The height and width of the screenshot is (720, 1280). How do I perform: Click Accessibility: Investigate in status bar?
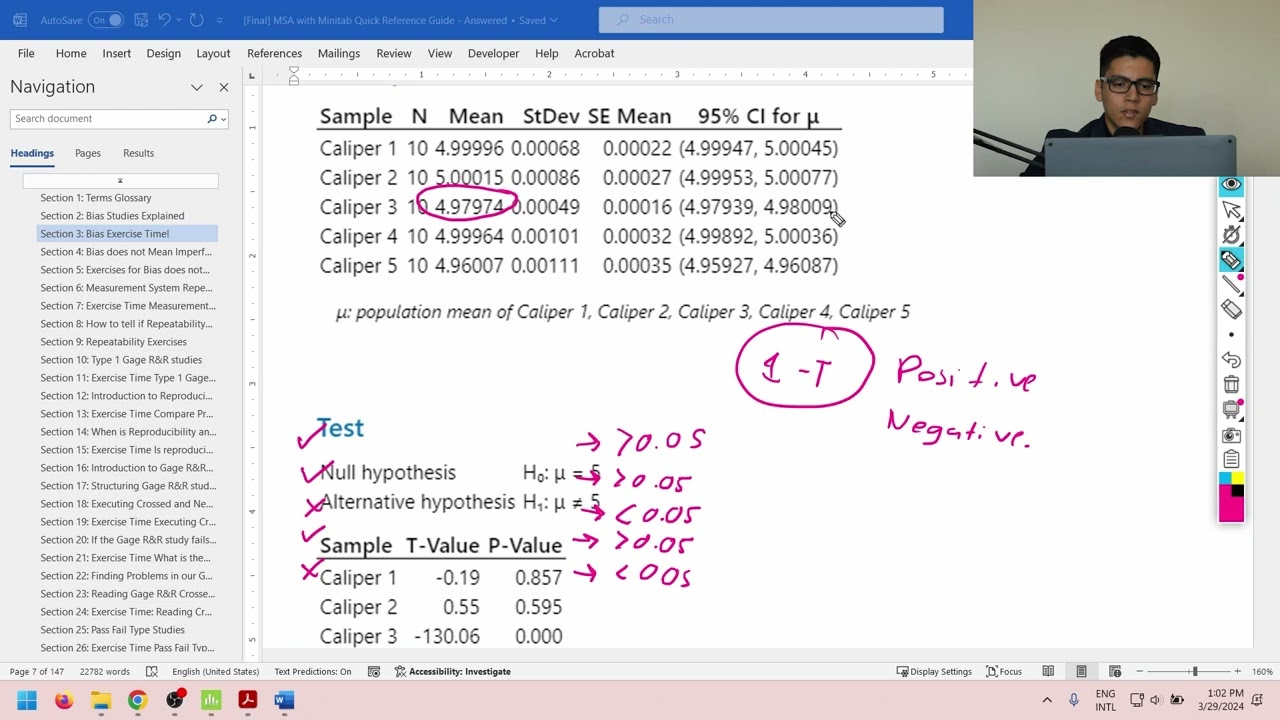[x=453, y=672]
